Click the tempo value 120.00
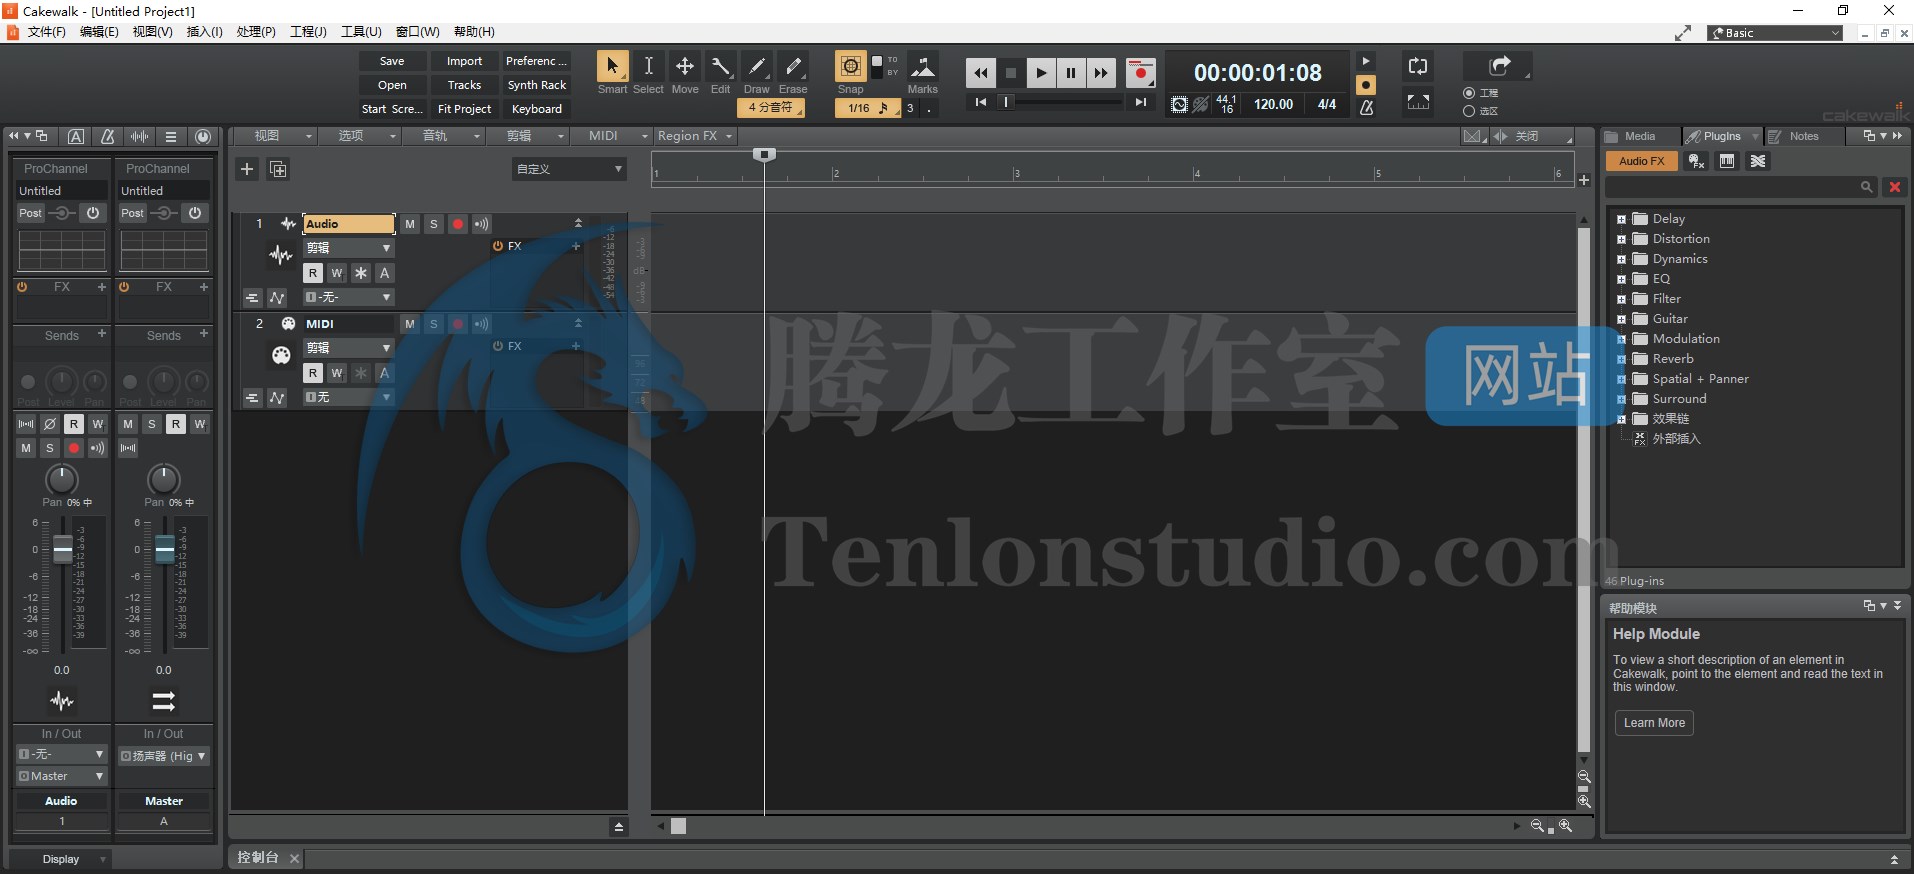This screenshot has height=874, width=1914. pyautogui.click(x=1273, y=104)
